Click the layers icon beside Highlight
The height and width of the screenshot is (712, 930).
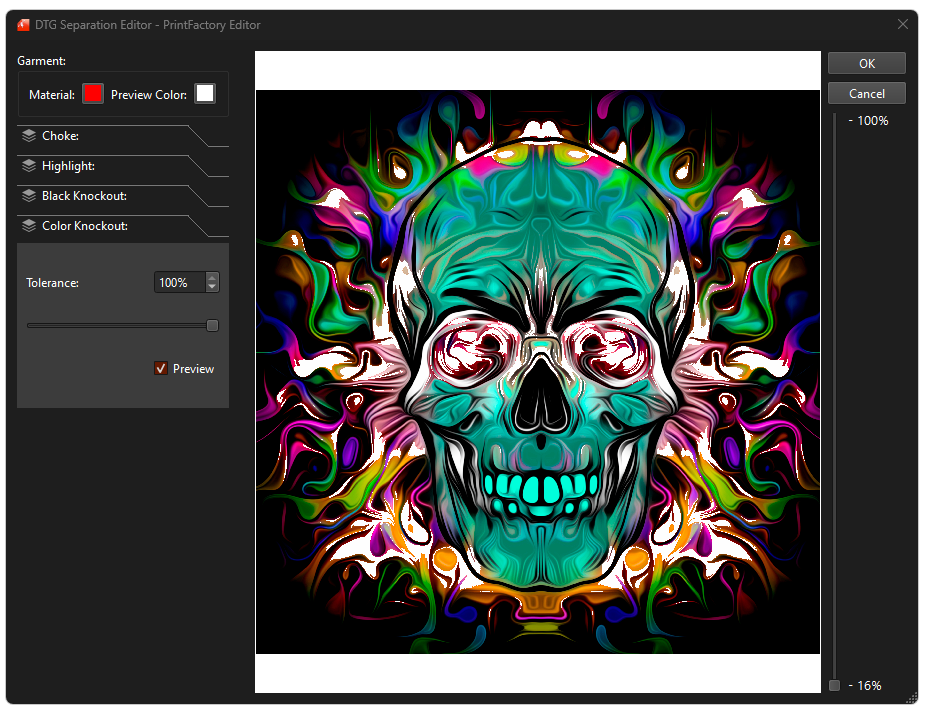[29, 166]
